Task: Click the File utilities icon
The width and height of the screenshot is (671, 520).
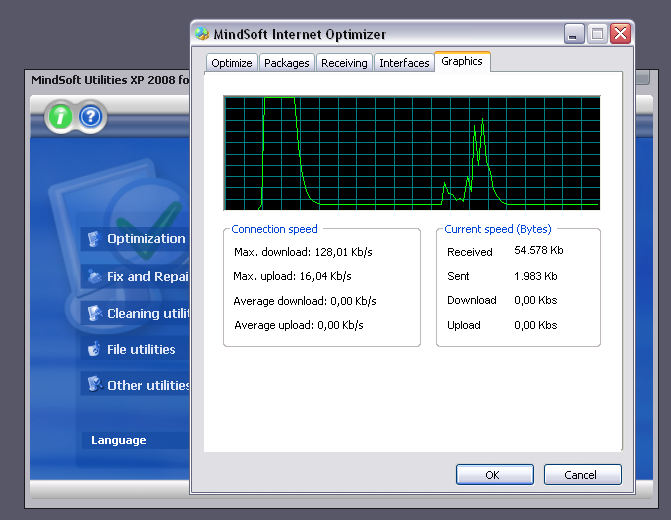Action: pos(94,349)
